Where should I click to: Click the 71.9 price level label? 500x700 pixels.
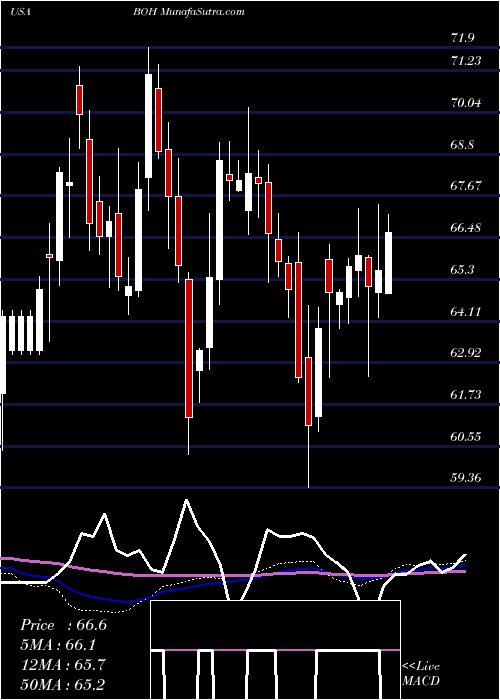point(462,38)
